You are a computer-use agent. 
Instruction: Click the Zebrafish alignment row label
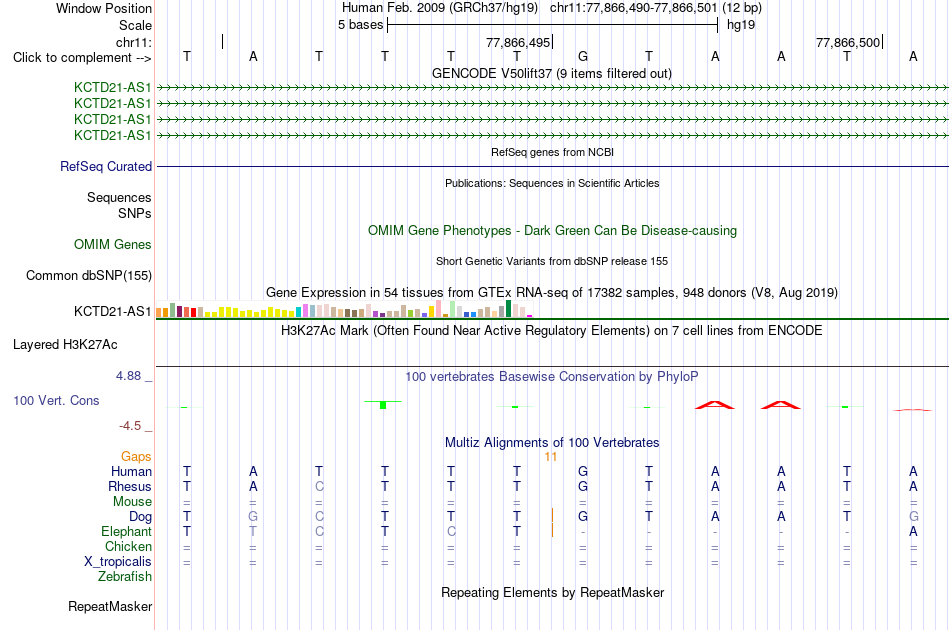point(125,576)
